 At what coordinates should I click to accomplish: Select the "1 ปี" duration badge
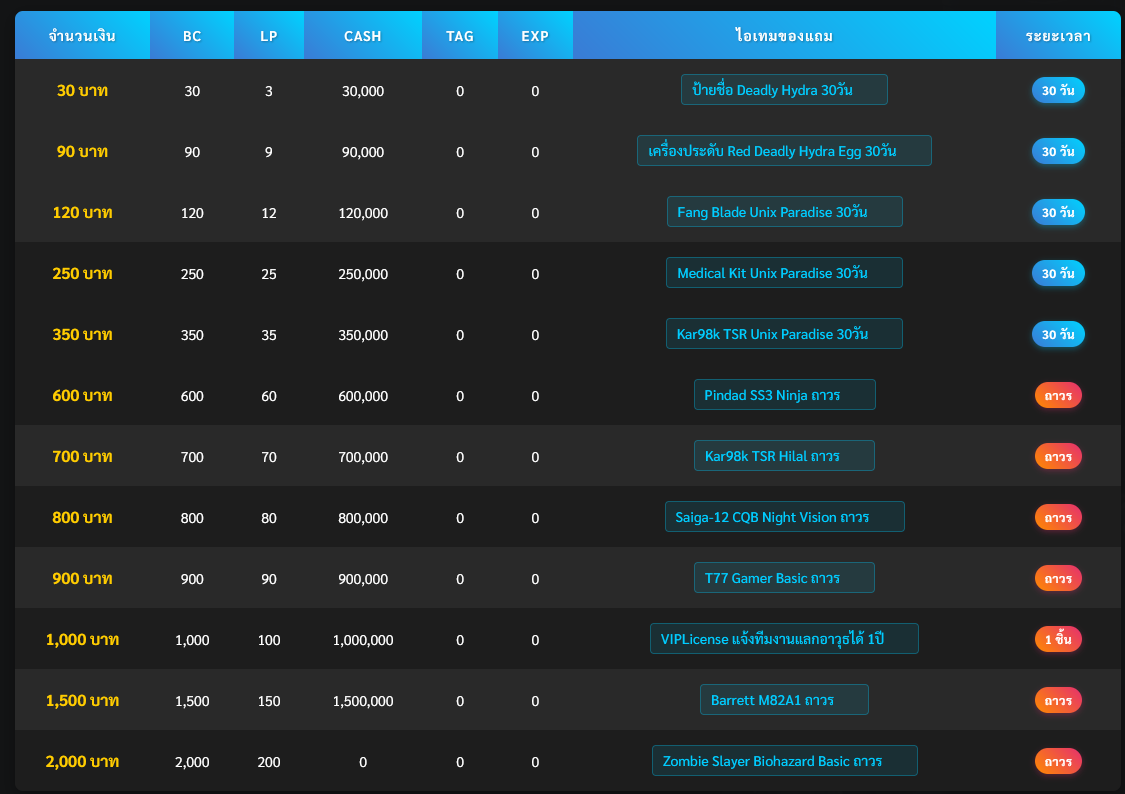(x=1057, y=639)
